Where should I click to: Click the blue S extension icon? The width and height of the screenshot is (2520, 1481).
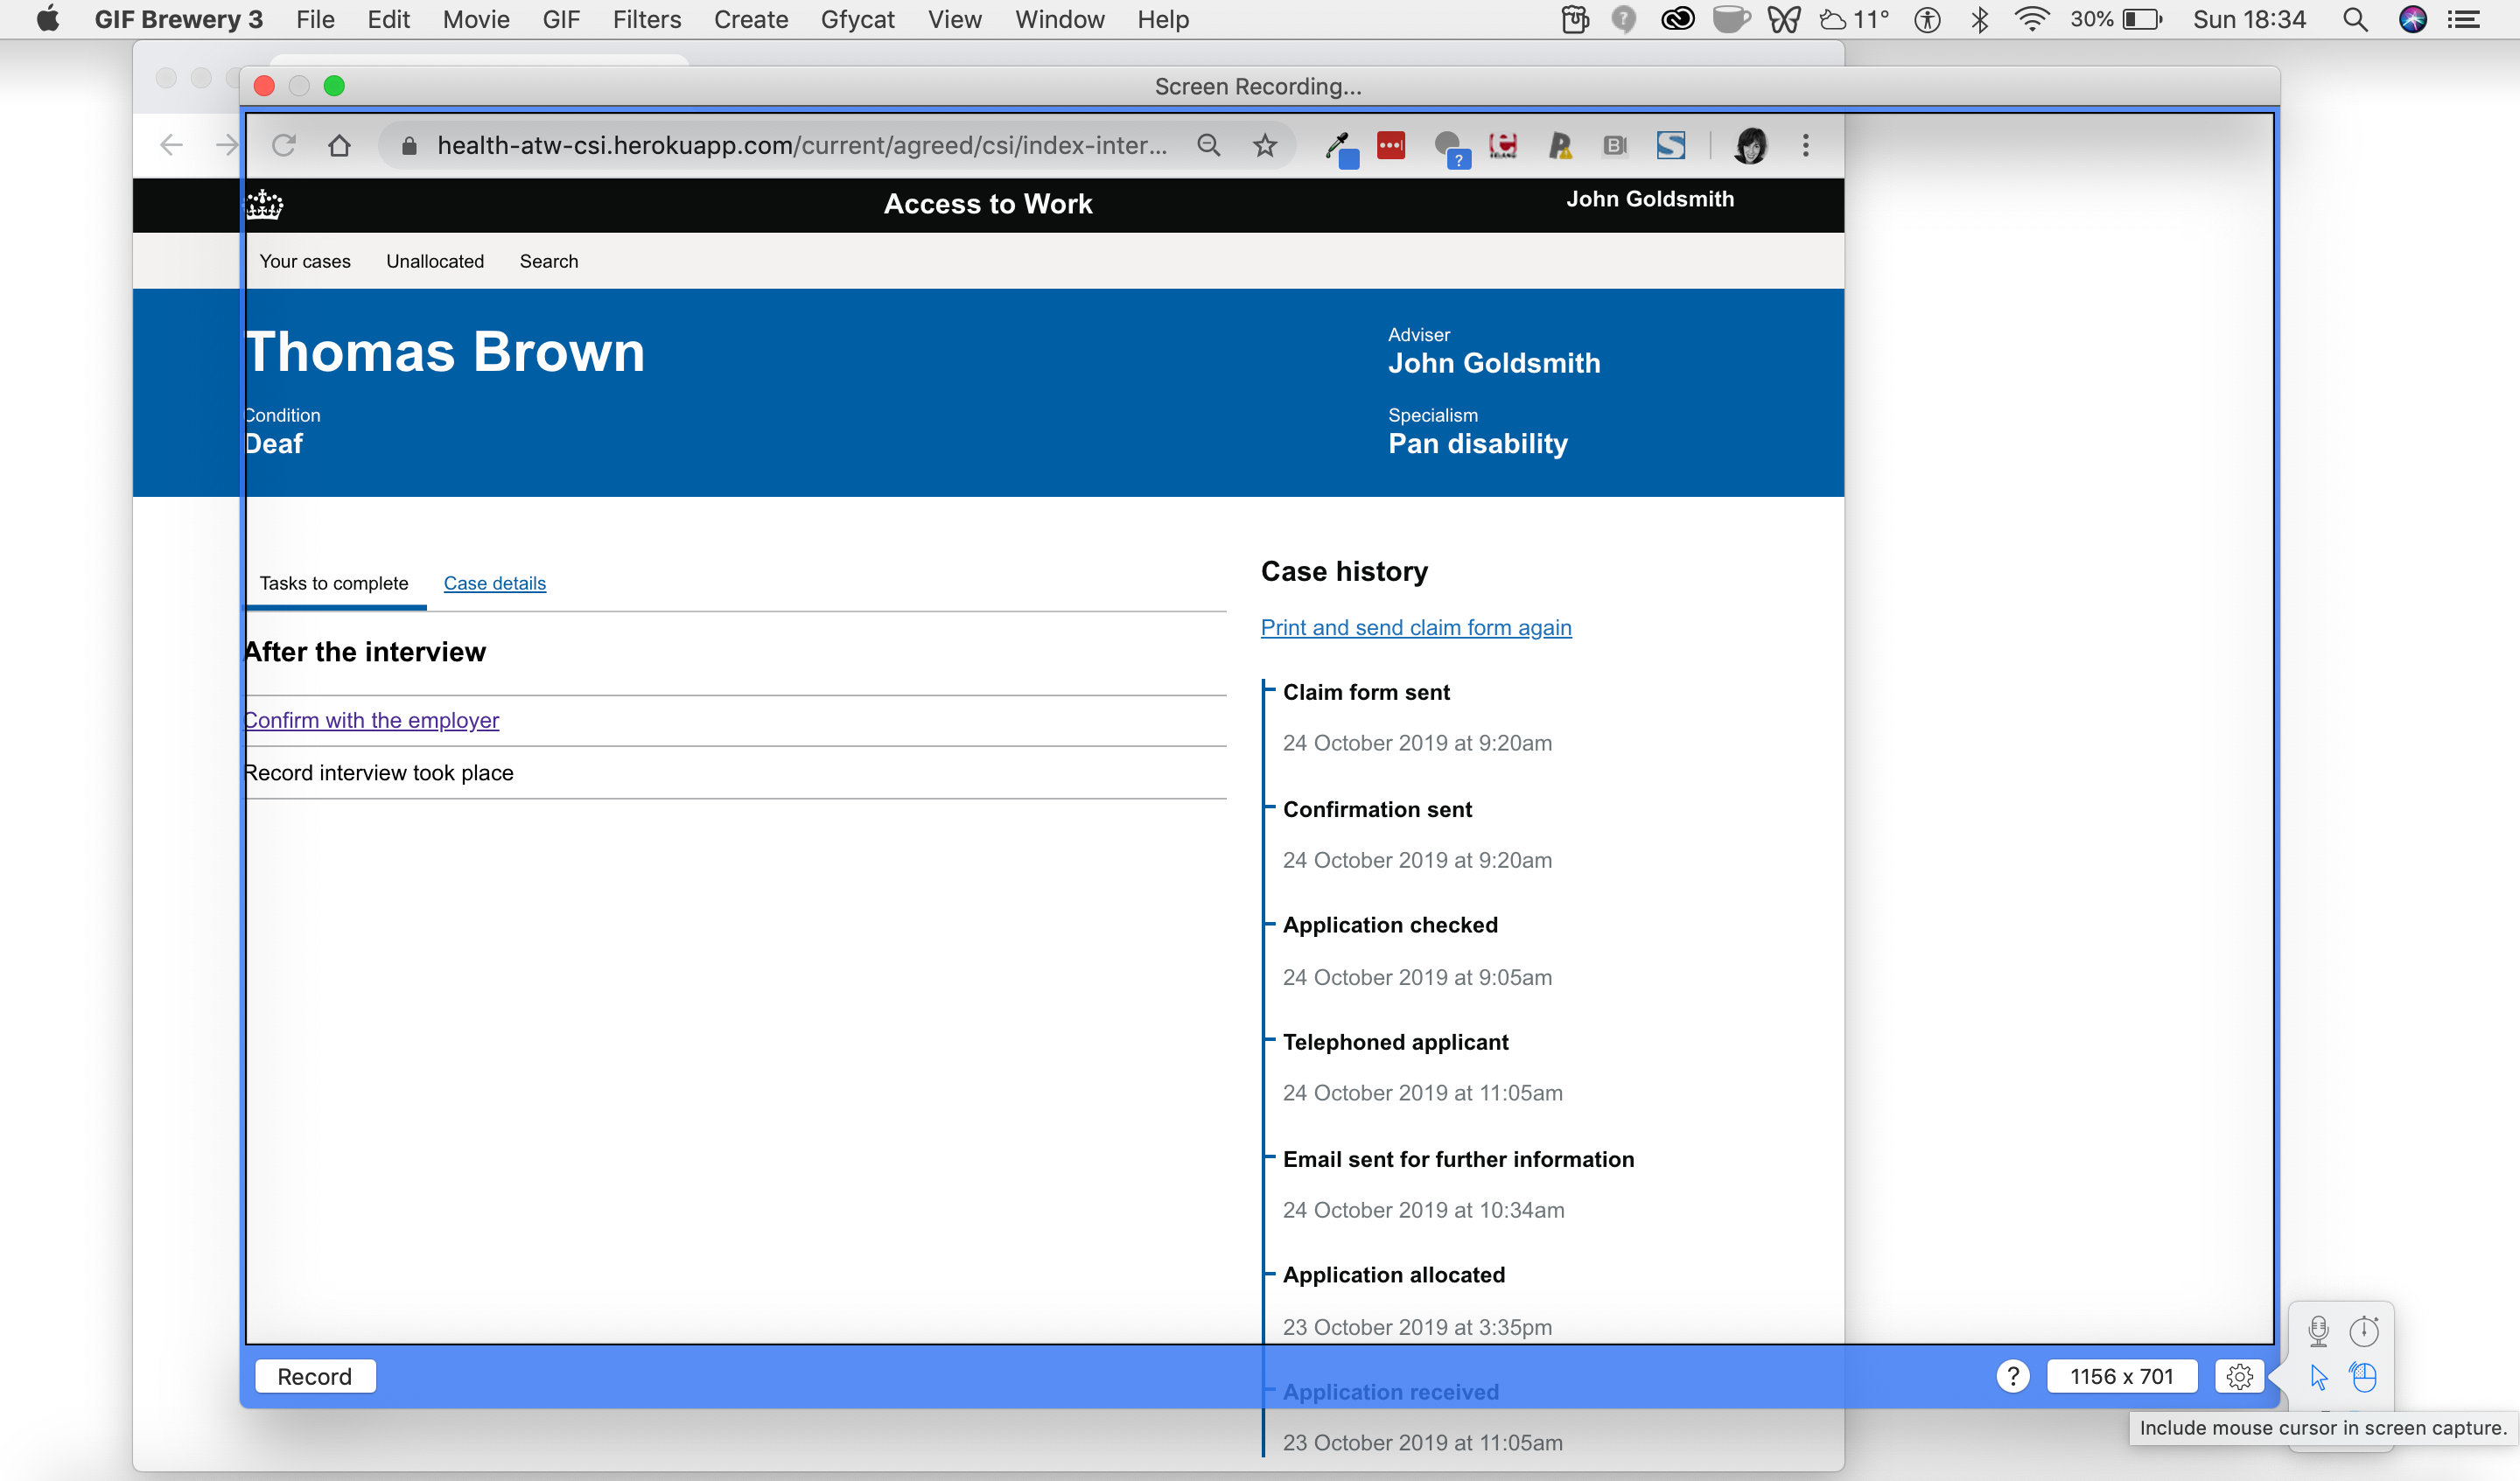[1671, 145]
